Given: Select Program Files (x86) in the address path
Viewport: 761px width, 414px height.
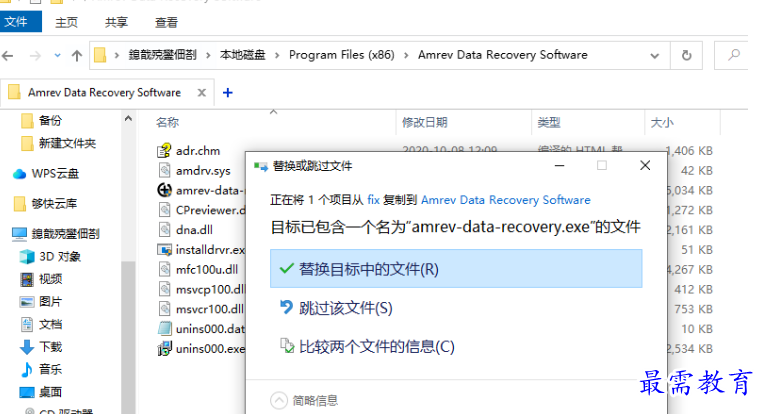Looking at the screenshot, I should [342, 55].
